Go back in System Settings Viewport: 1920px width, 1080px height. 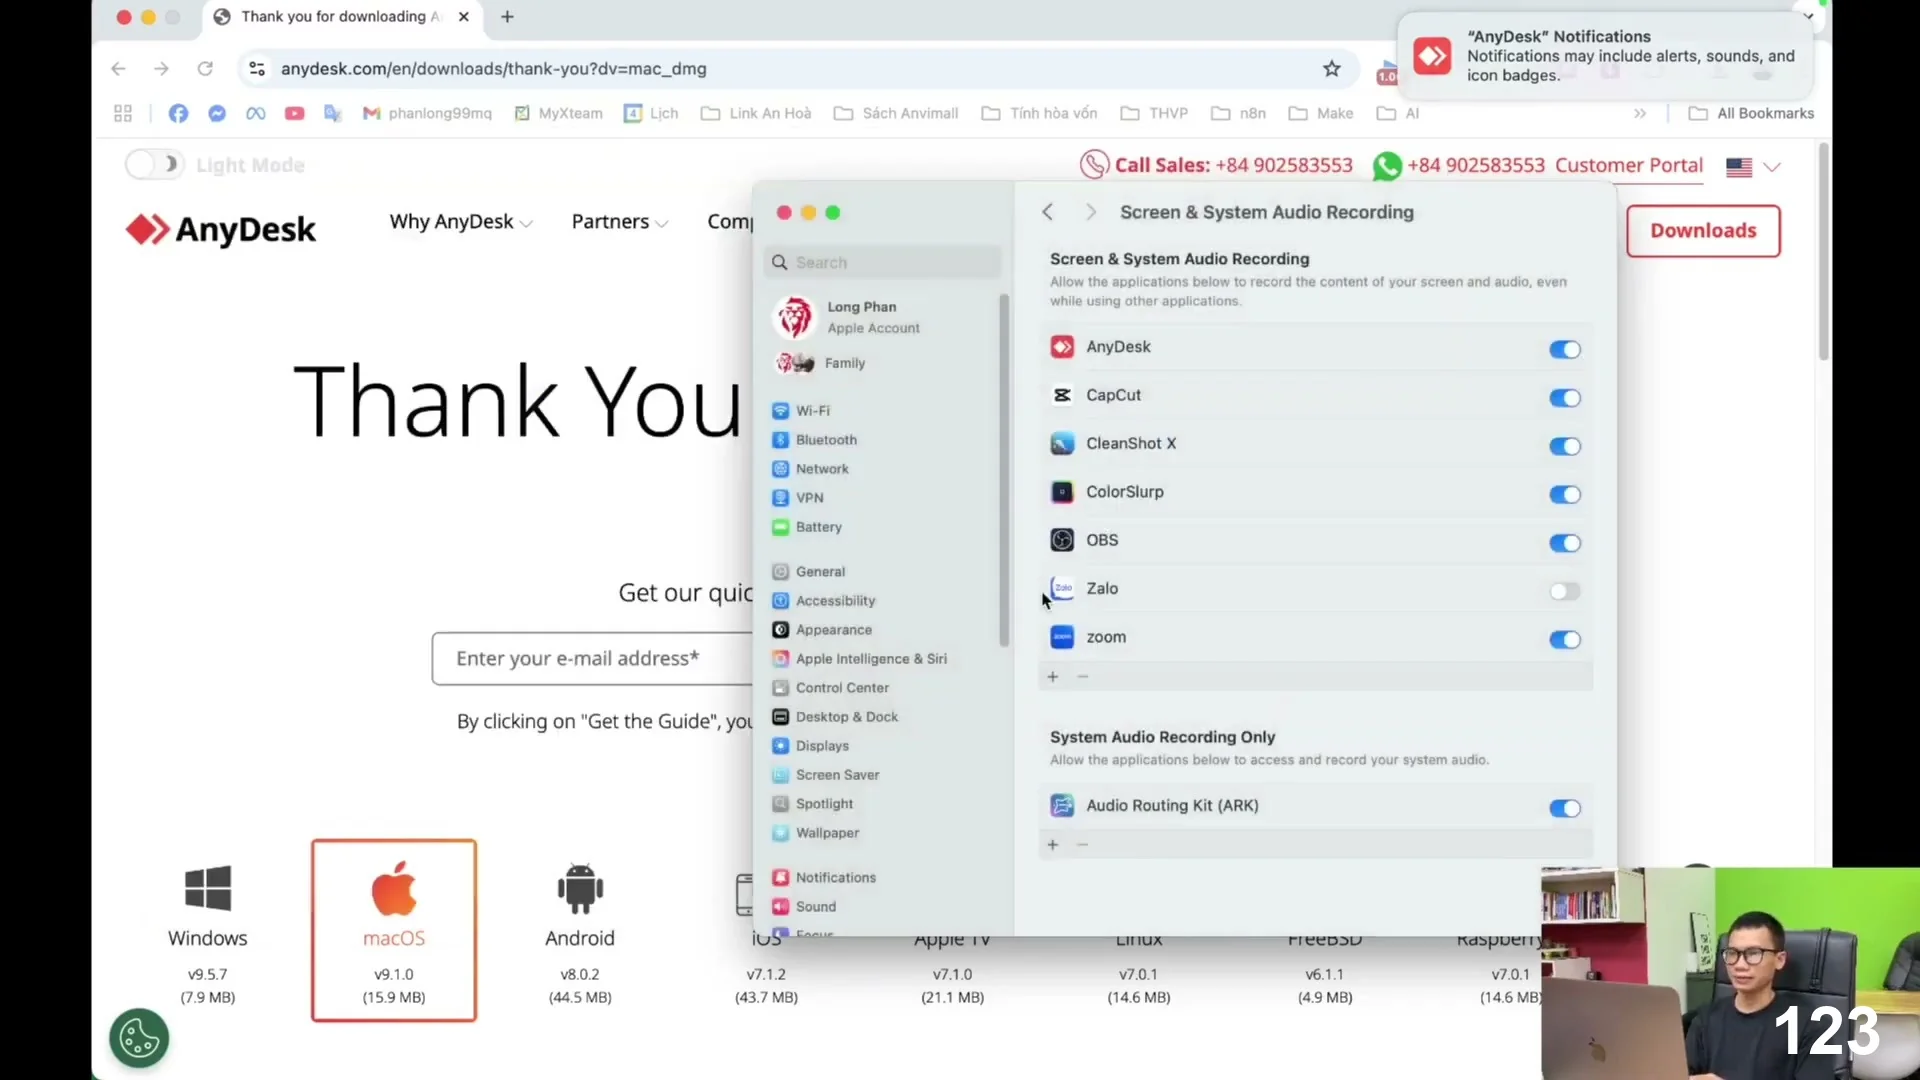click(1047, 212)
